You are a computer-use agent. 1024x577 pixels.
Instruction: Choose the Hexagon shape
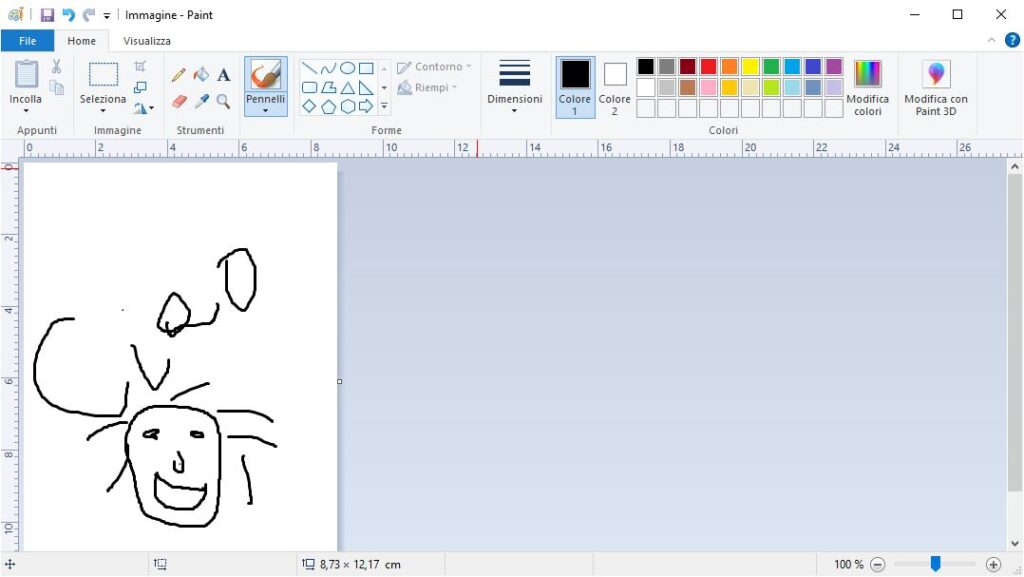(347, 106)
